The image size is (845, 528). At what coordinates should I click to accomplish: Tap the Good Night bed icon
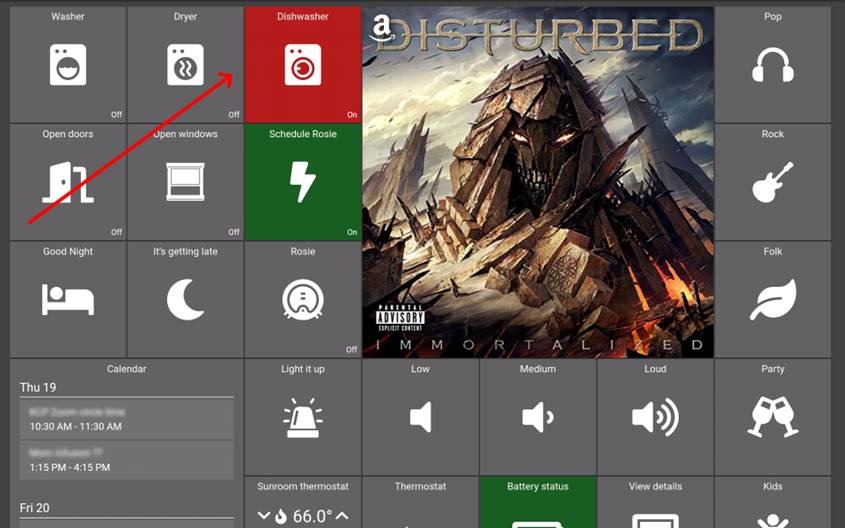coord(68,299)
